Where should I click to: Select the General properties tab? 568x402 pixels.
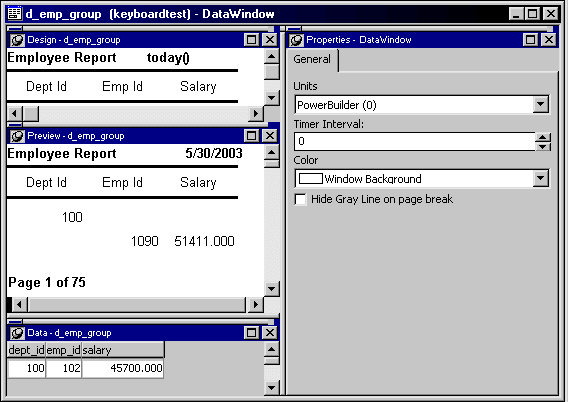tap(312, 59)
